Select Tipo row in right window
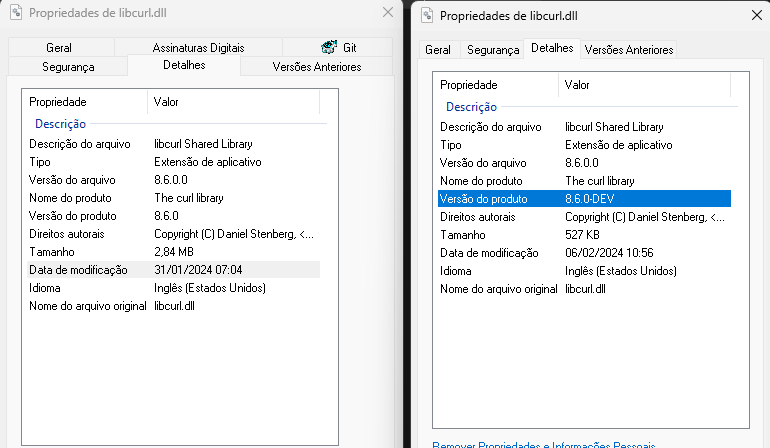770x448 pixels. click(x=584, y=145)
